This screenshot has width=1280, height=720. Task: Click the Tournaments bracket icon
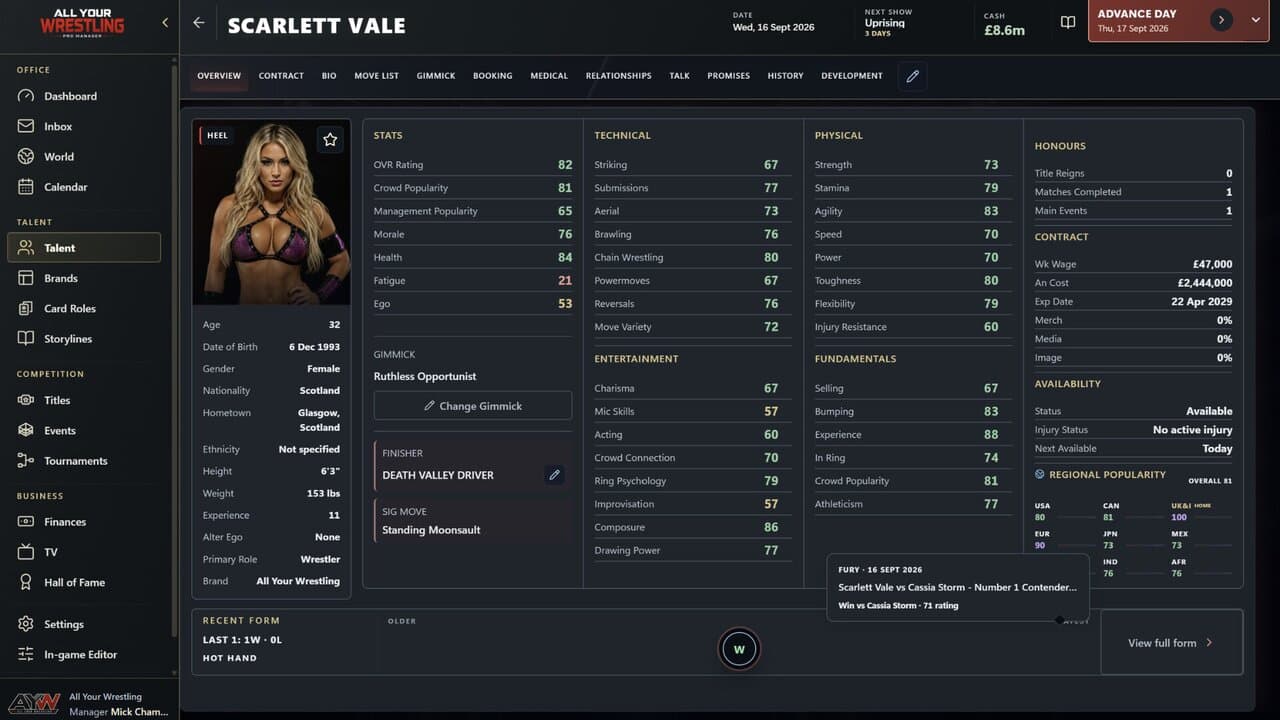point(26,461)
